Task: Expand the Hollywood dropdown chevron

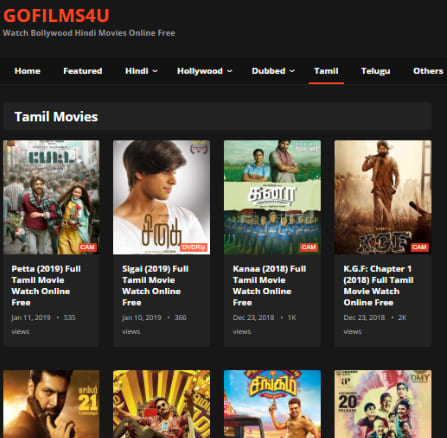Action: (230, 71)
